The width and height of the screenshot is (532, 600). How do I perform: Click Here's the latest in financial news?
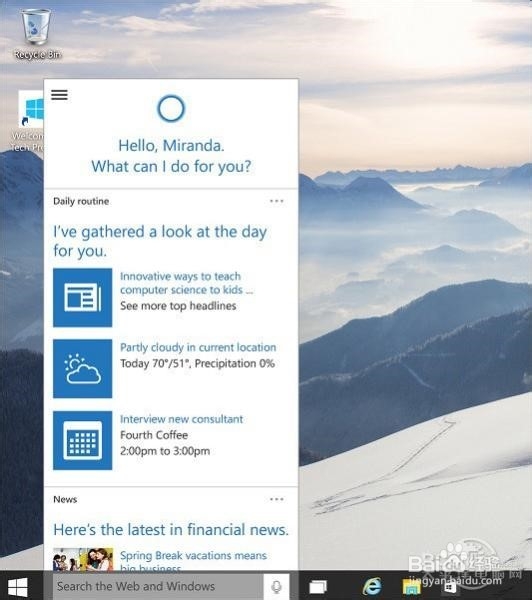click(x=171, y=530)
